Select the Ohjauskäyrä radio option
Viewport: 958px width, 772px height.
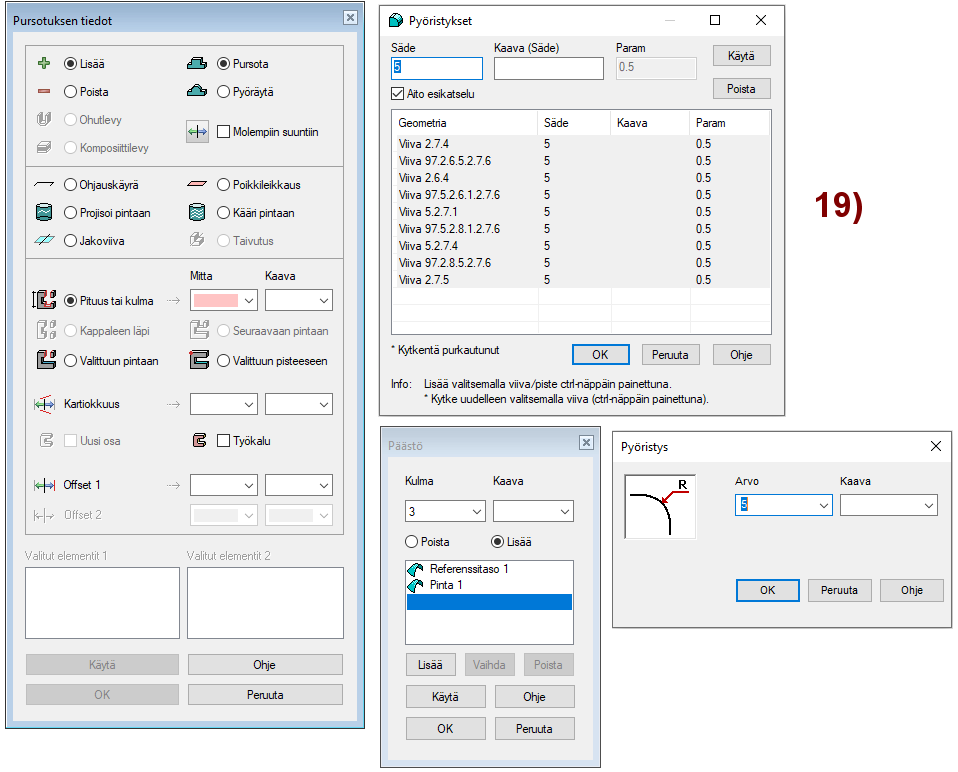click(70, 185)
